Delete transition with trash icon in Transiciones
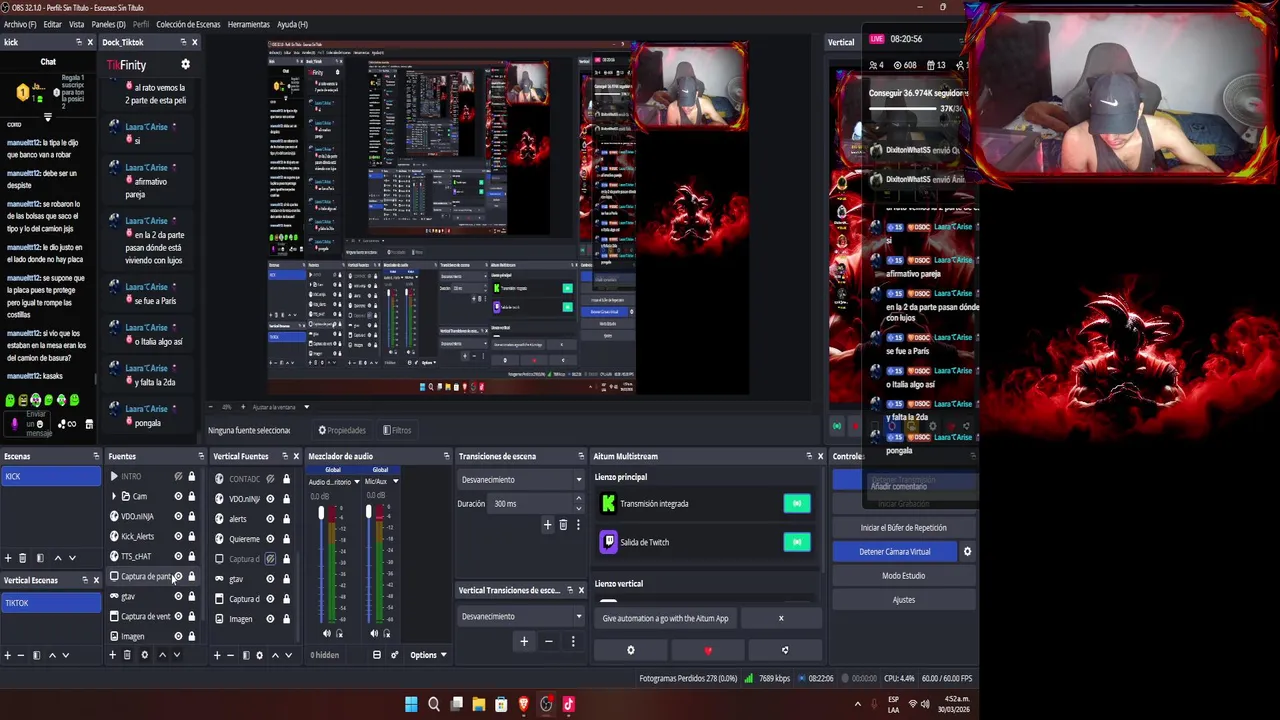Image resolution: width=1280 pixels, height=720 pixels. coord(563,525)
